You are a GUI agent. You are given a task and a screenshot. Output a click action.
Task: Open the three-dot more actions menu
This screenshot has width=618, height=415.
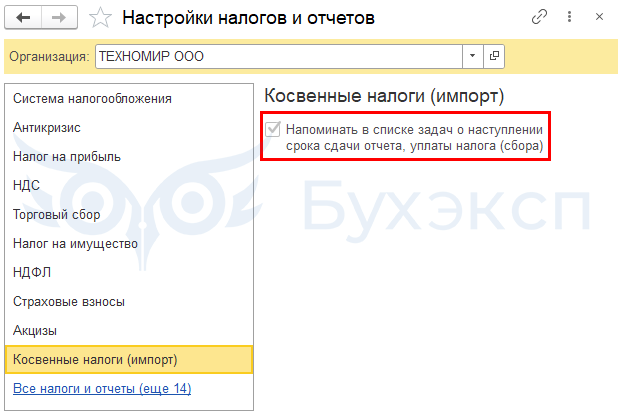click(569, 17)
